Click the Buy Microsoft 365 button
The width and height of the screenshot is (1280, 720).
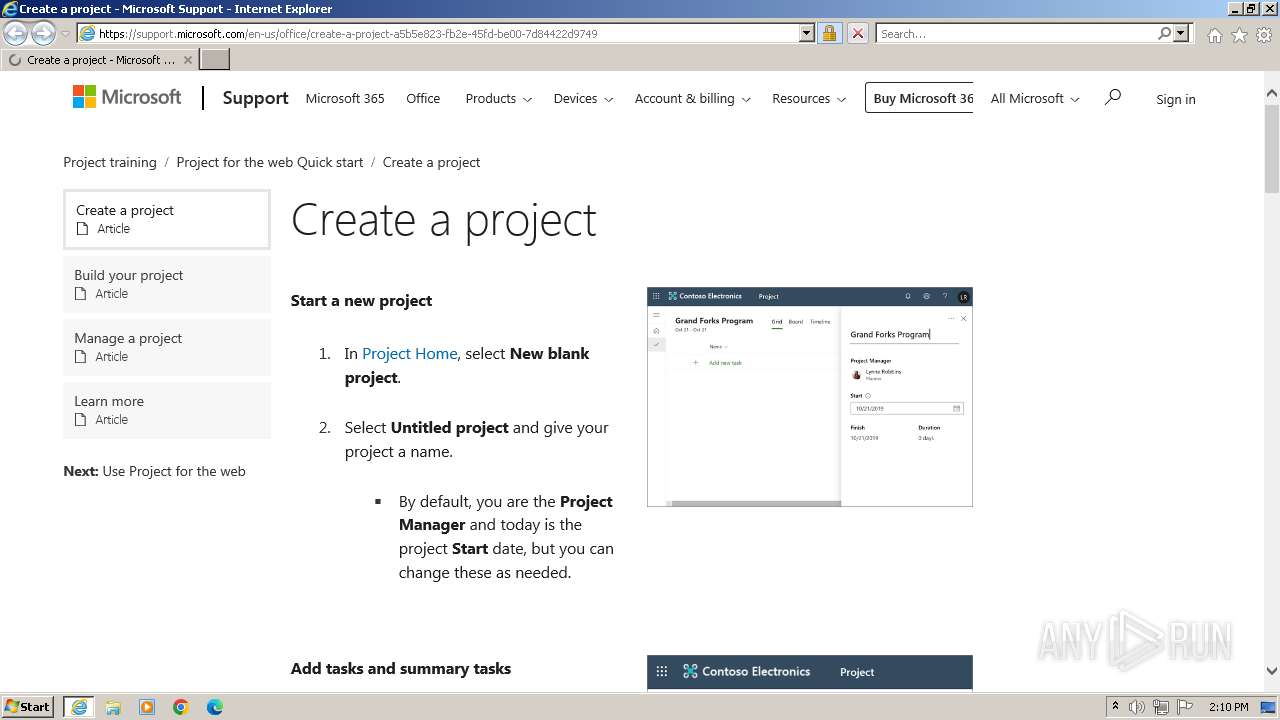coord(919,98)
